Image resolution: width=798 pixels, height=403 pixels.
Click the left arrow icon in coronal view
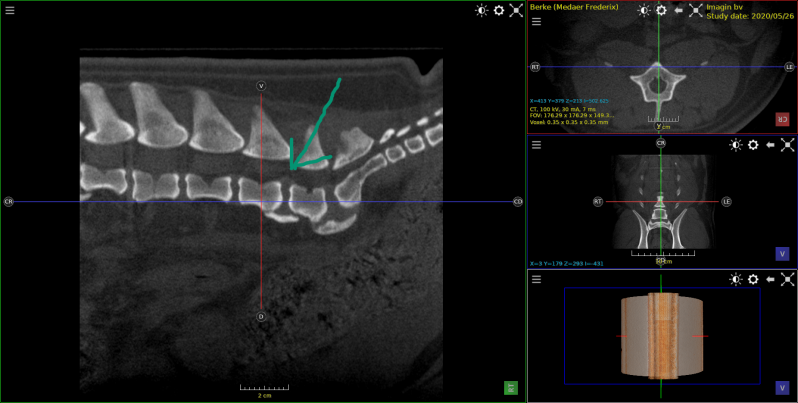770,145
